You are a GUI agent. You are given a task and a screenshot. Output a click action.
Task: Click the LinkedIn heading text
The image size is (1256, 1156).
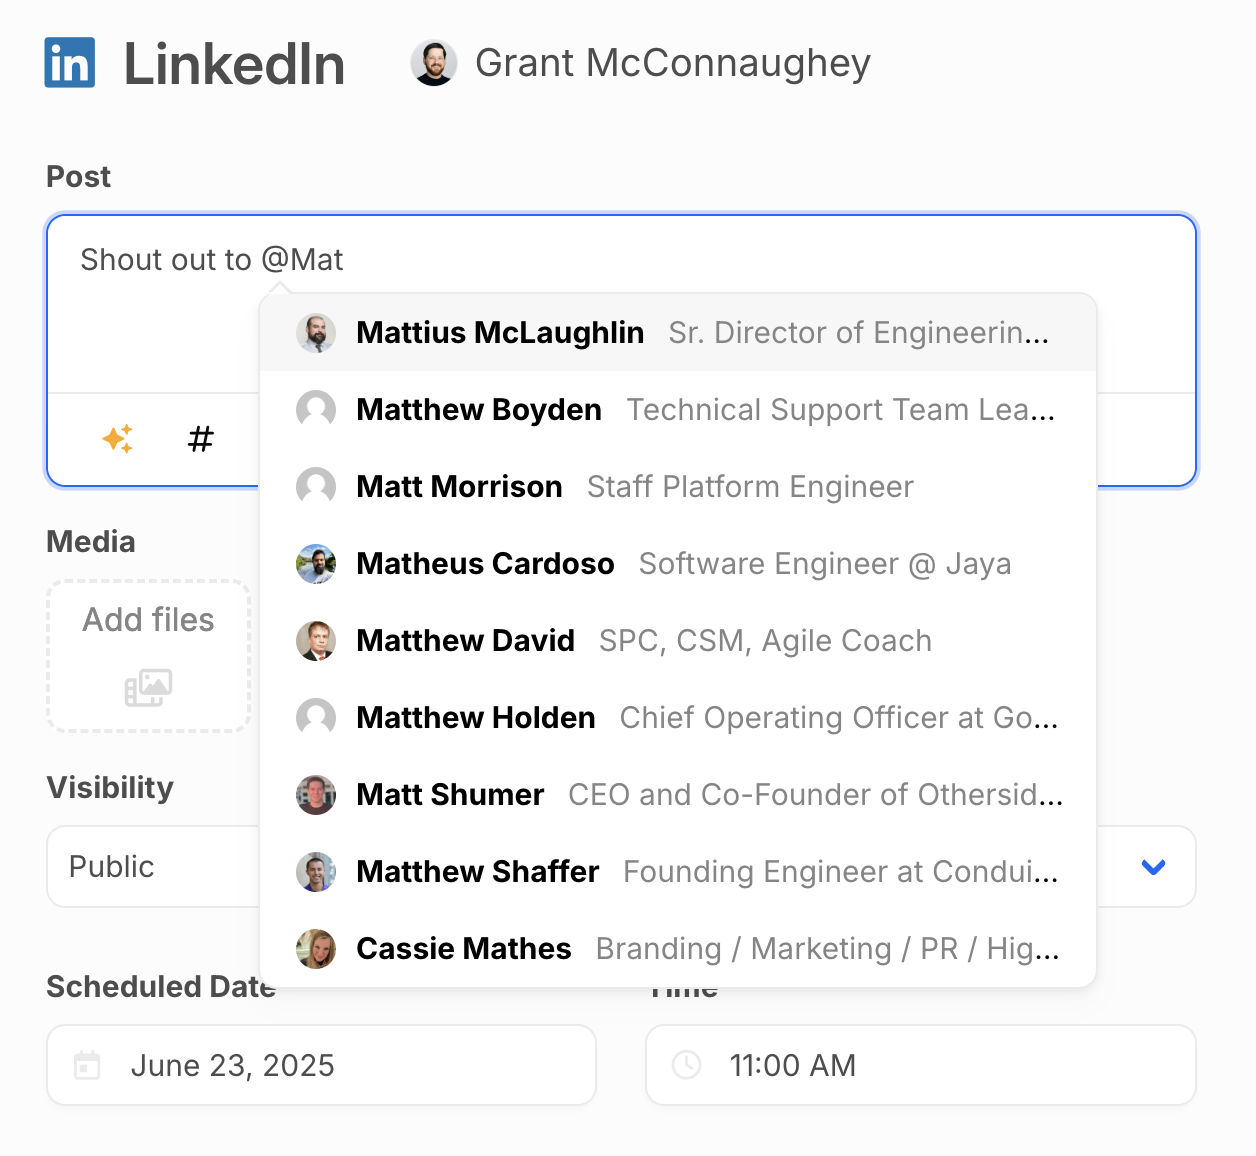[x=234, y=64]
